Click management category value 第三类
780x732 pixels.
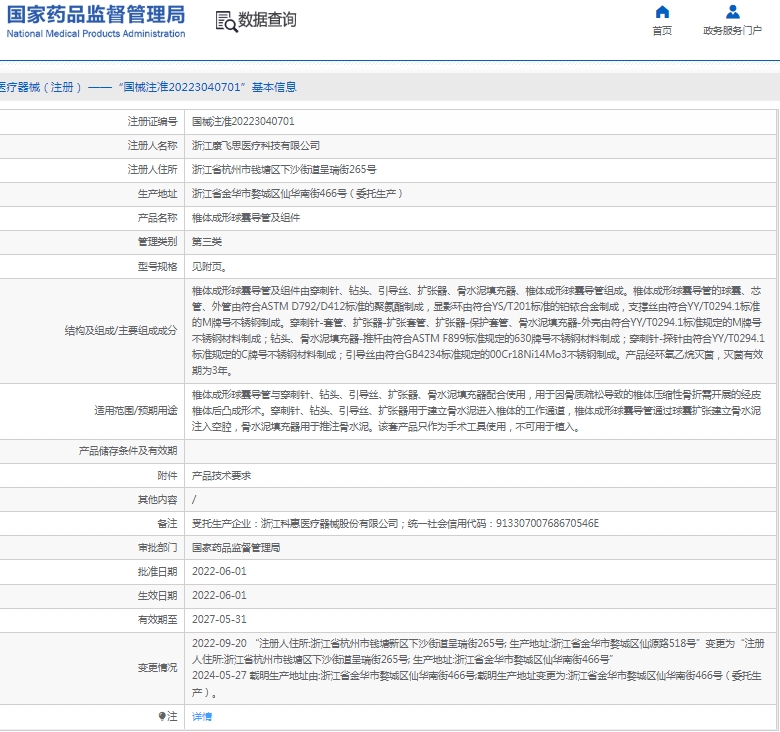tap(207, 242)
